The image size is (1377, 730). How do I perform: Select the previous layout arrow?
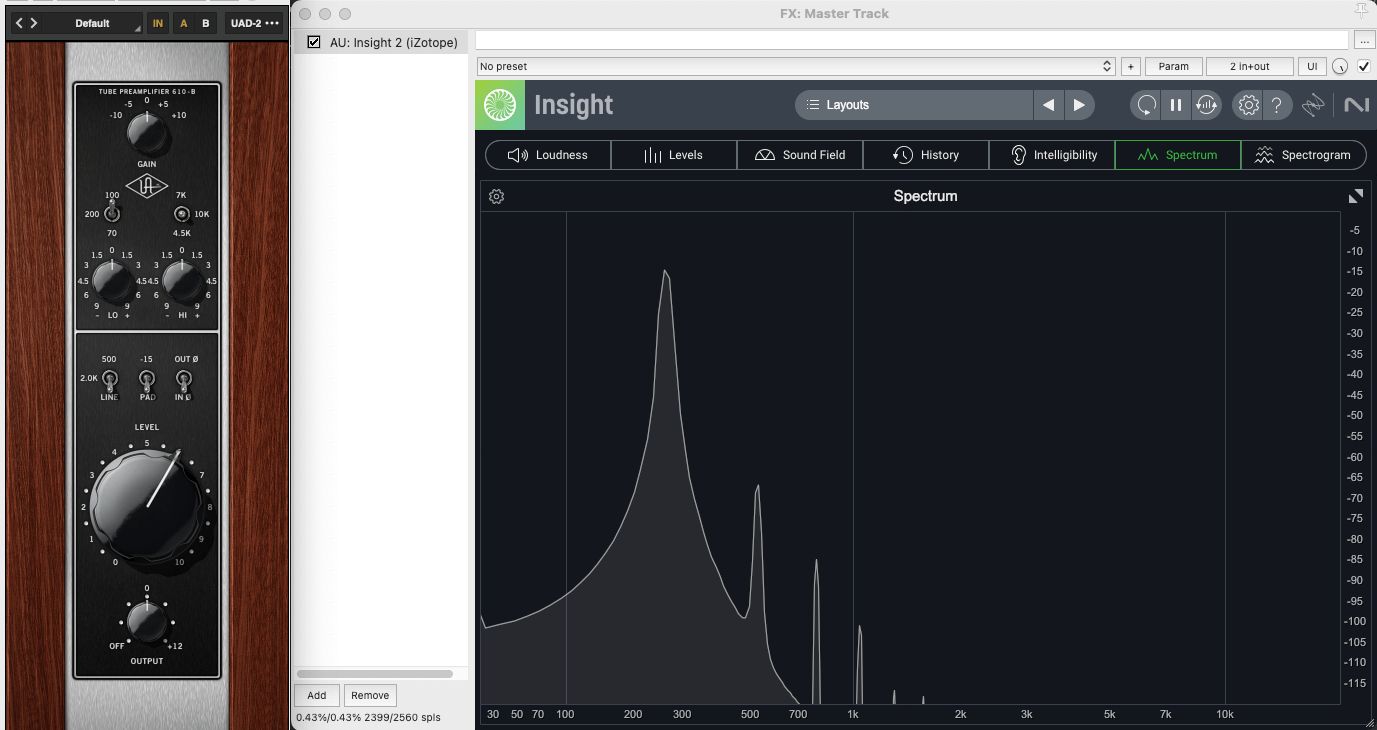tap(1048, 105)
